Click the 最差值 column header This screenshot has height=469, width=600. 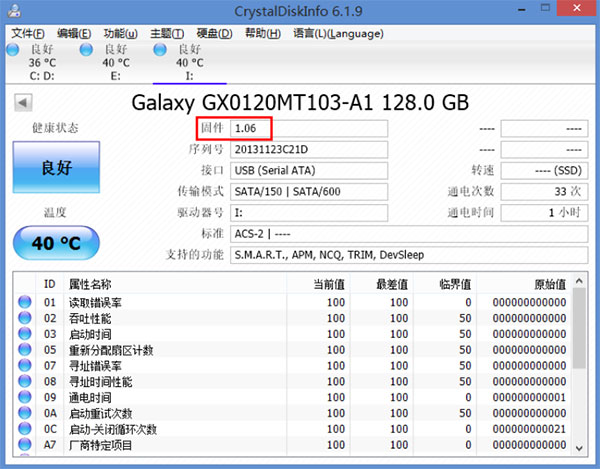point(382,284)
